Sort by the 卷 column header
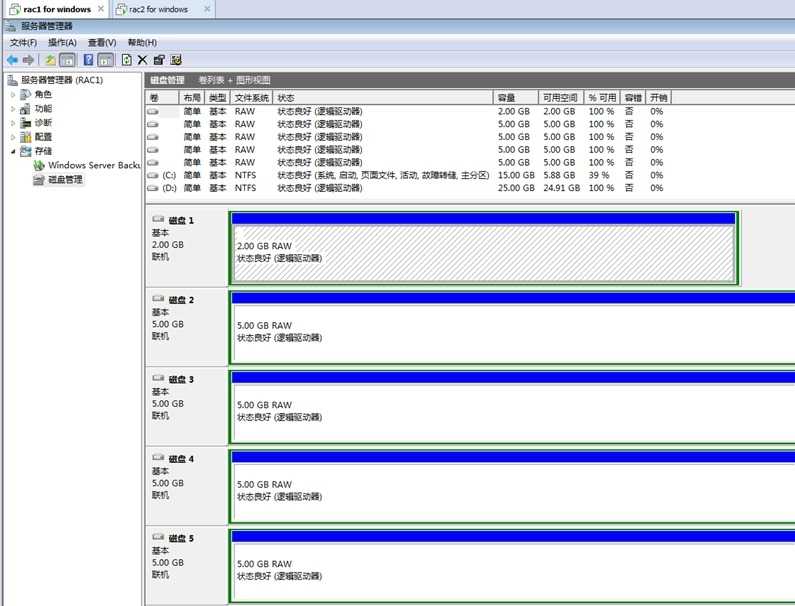 (162, 97)
